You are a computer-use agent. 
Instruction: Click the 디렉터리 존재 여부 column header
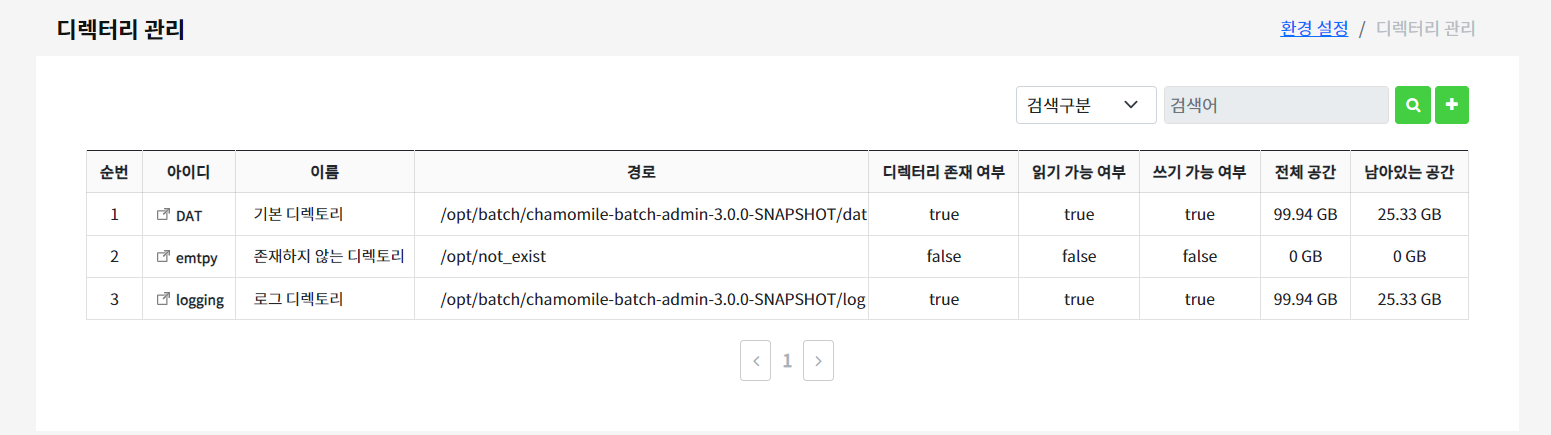[943, 172]
